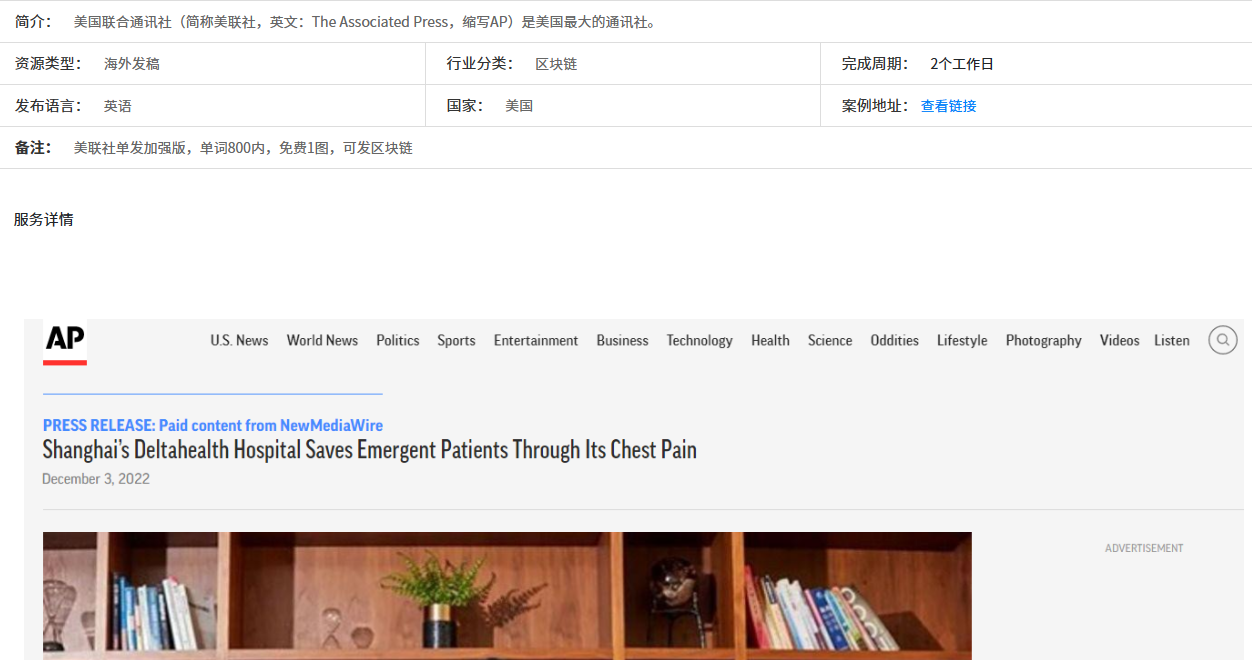This screenshot has width=1252, height=660.
Task: Open the 查看链接 case link
Action: pyautogui.click(x=948, y=106)
